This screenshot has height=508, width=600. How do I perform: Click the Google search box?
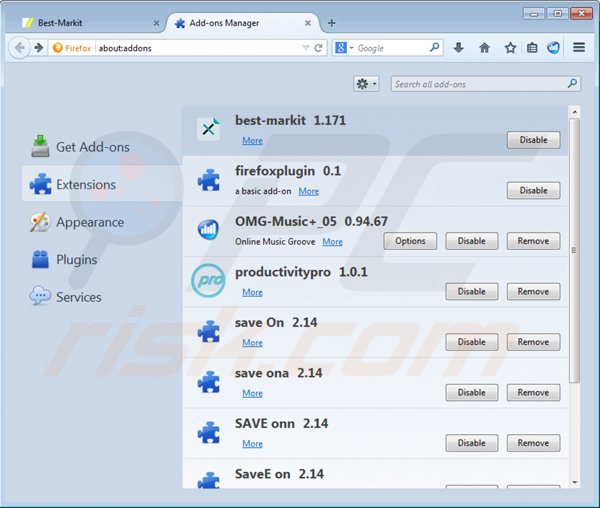pos(390,48)
